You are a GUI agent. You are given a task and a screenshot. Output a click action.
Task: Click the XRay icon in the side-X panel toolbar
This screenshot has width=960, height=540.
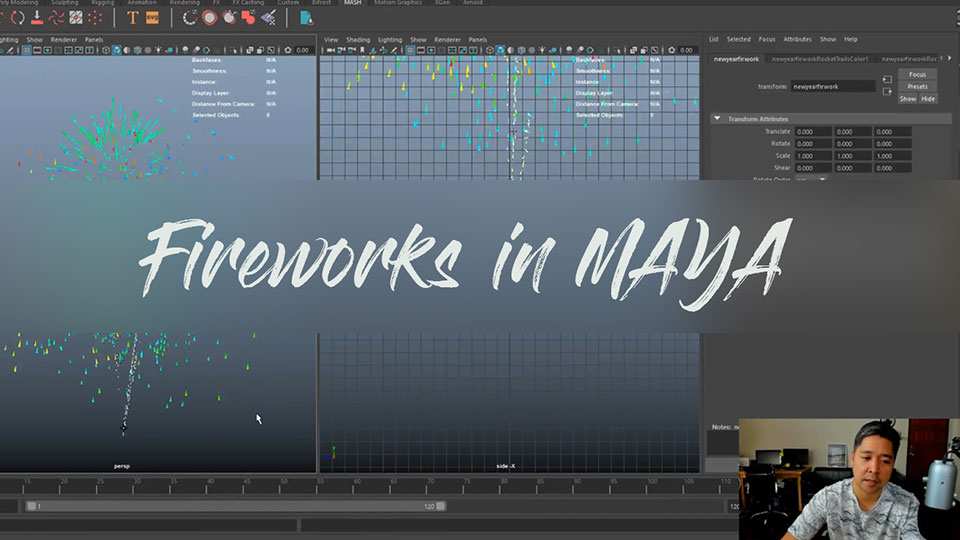[633, 50]
